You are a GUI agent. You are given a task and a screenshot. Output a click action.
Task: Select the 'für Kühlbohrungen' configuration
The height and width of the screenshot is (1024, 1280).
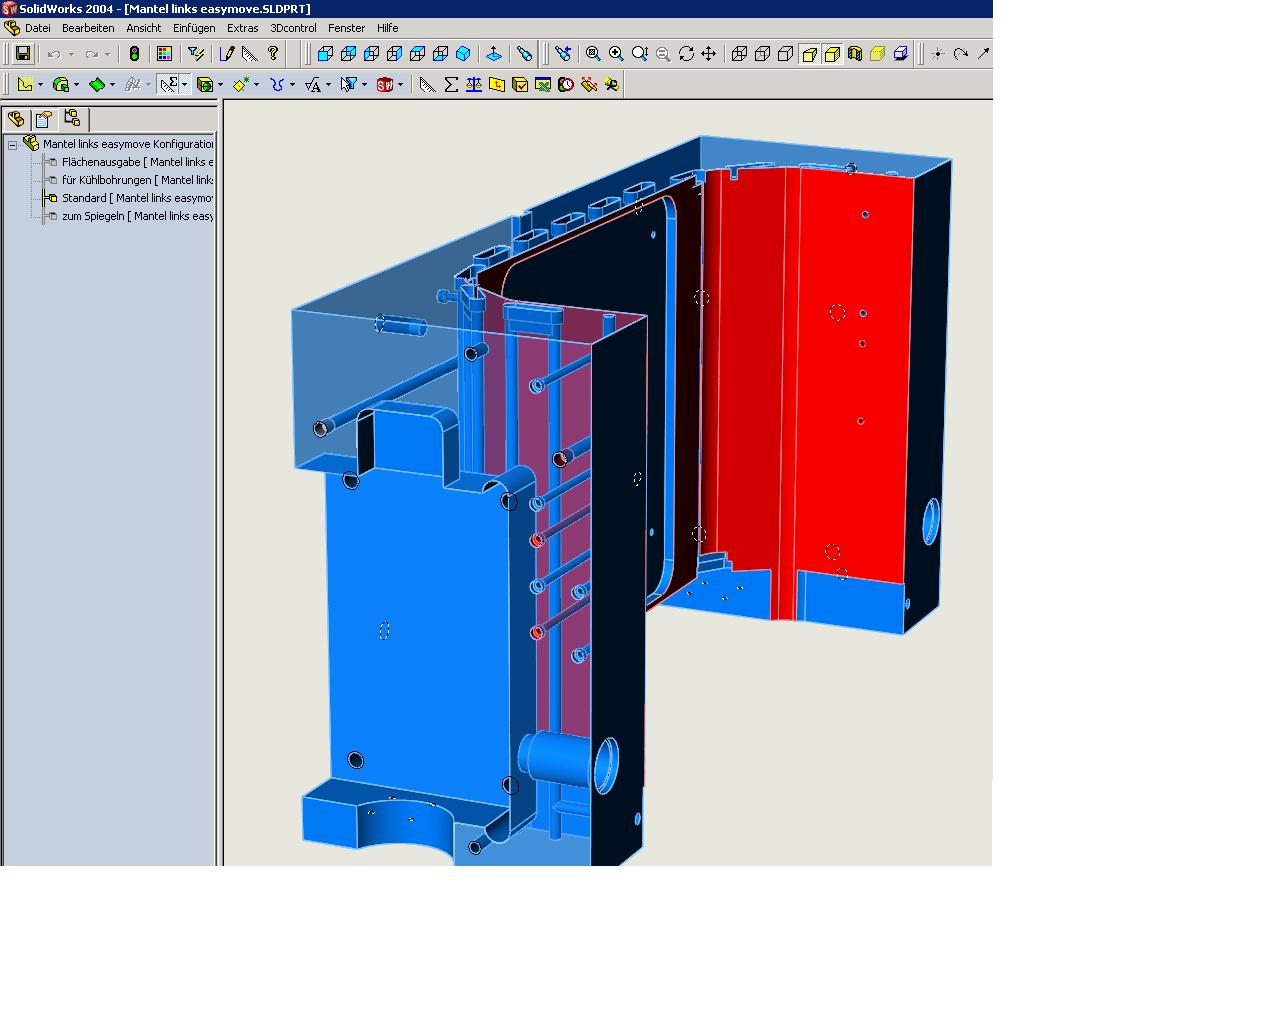coord(137,180)
